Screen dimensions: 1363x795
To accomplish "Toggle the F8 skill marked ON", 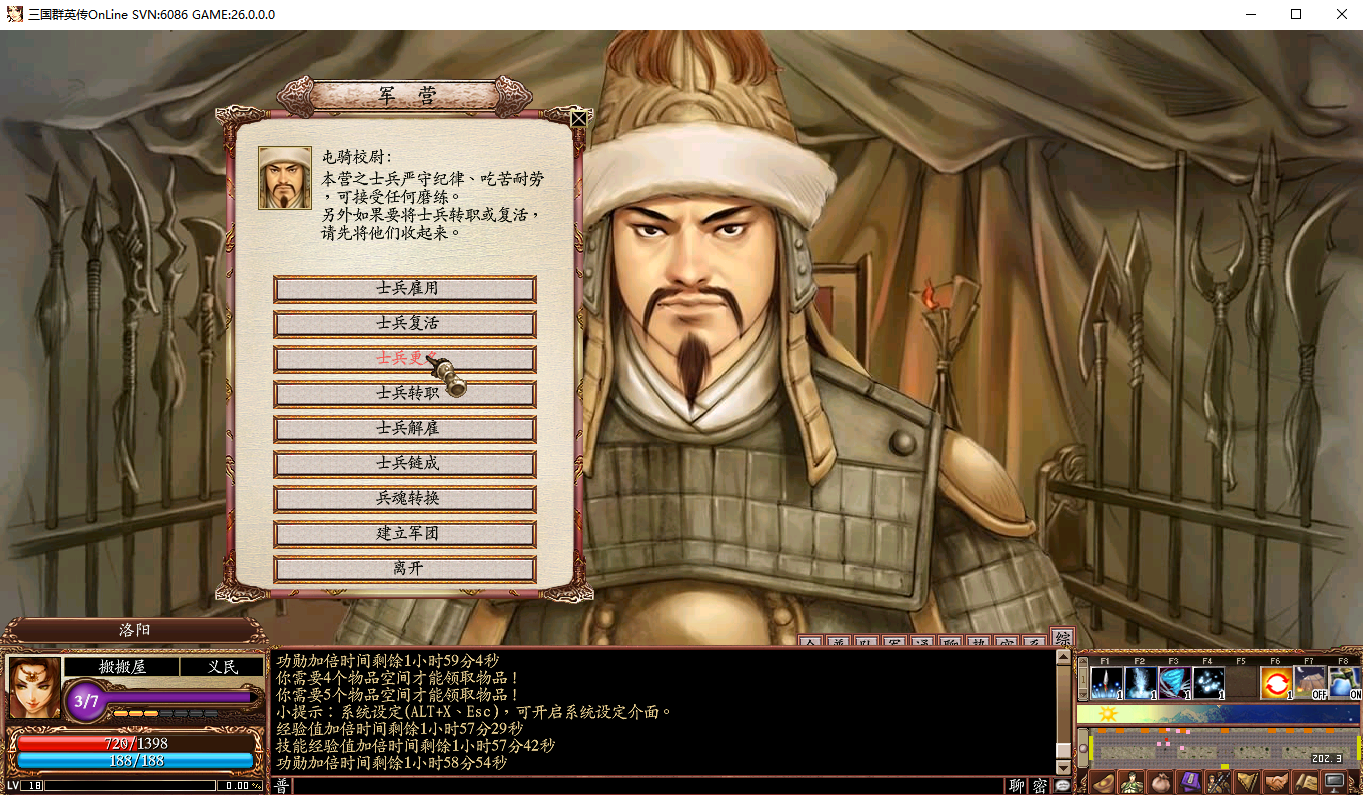I will coord(1345,683).
